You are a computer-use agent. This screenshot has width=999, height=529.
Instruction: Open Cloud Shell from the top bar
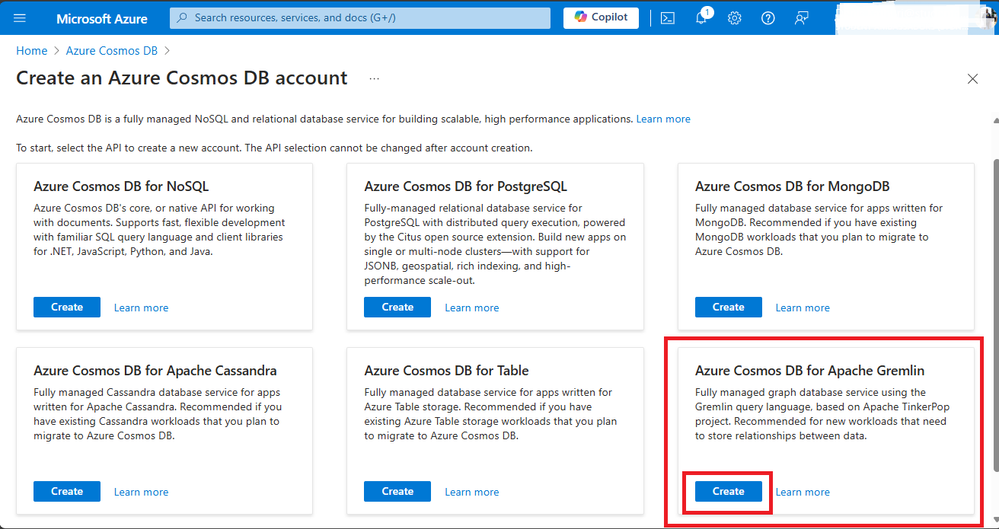(668, 18)
